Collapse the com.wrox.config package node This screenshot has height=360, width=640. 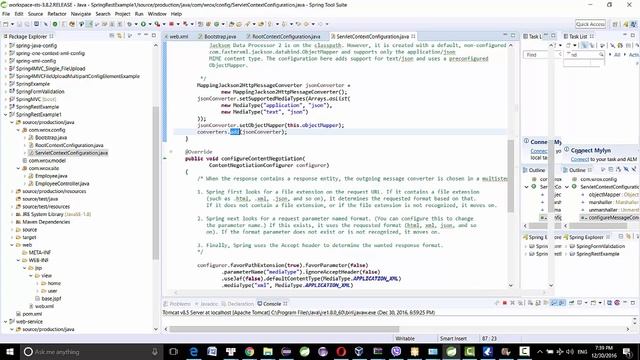pyautogui.click(x=18, y=130)
